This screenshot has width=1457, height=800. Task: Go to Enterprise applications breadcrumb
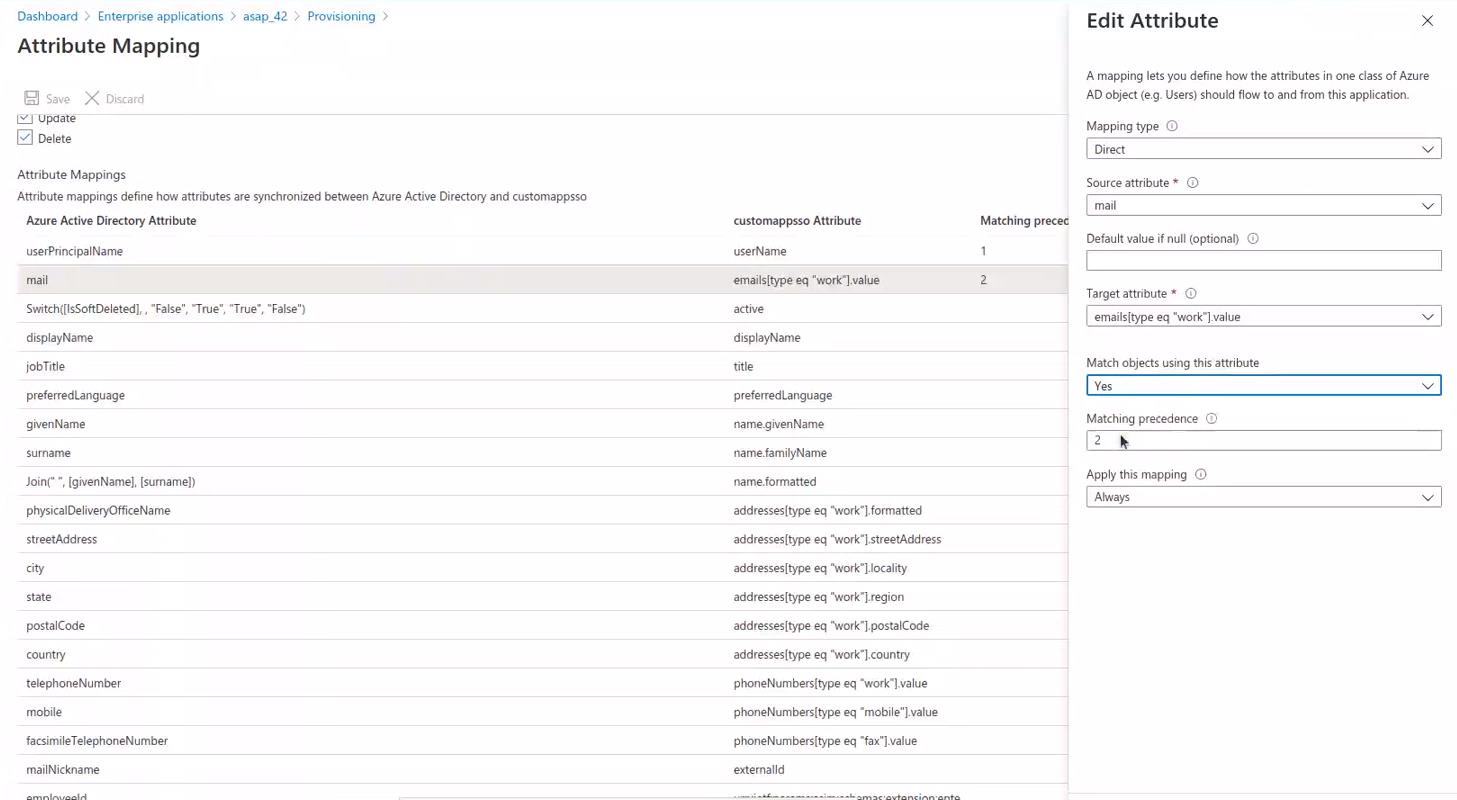pyautogui.click(x=160, y=16)
